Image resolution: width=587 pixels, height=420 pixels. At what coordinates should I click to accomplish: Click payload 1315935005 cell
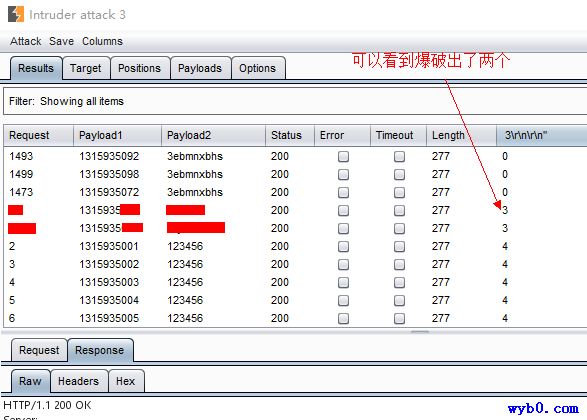[109, 318]
